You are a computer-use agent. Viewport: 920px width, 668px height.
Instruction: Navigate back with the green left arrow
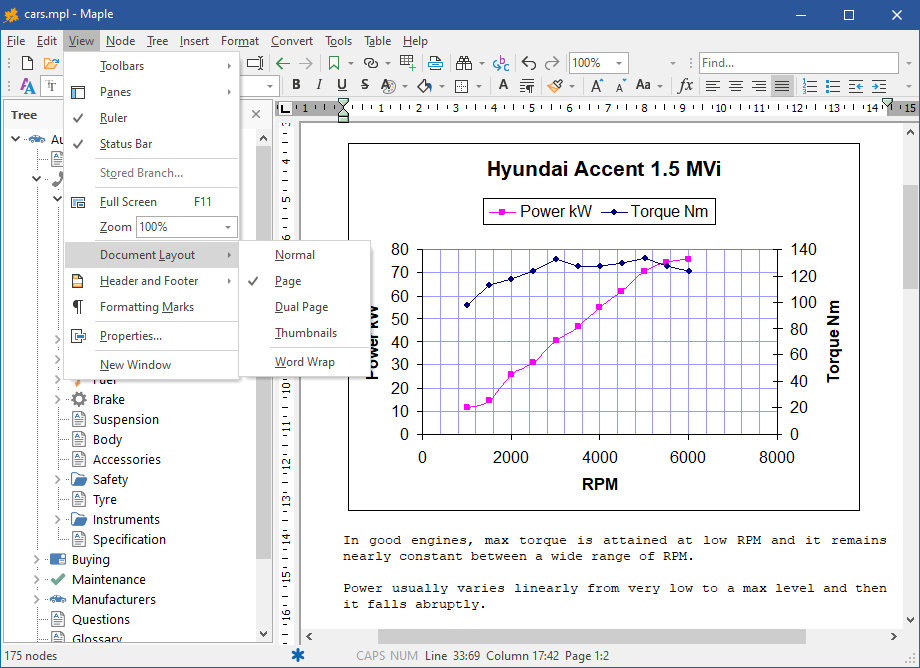click(283, 63)
